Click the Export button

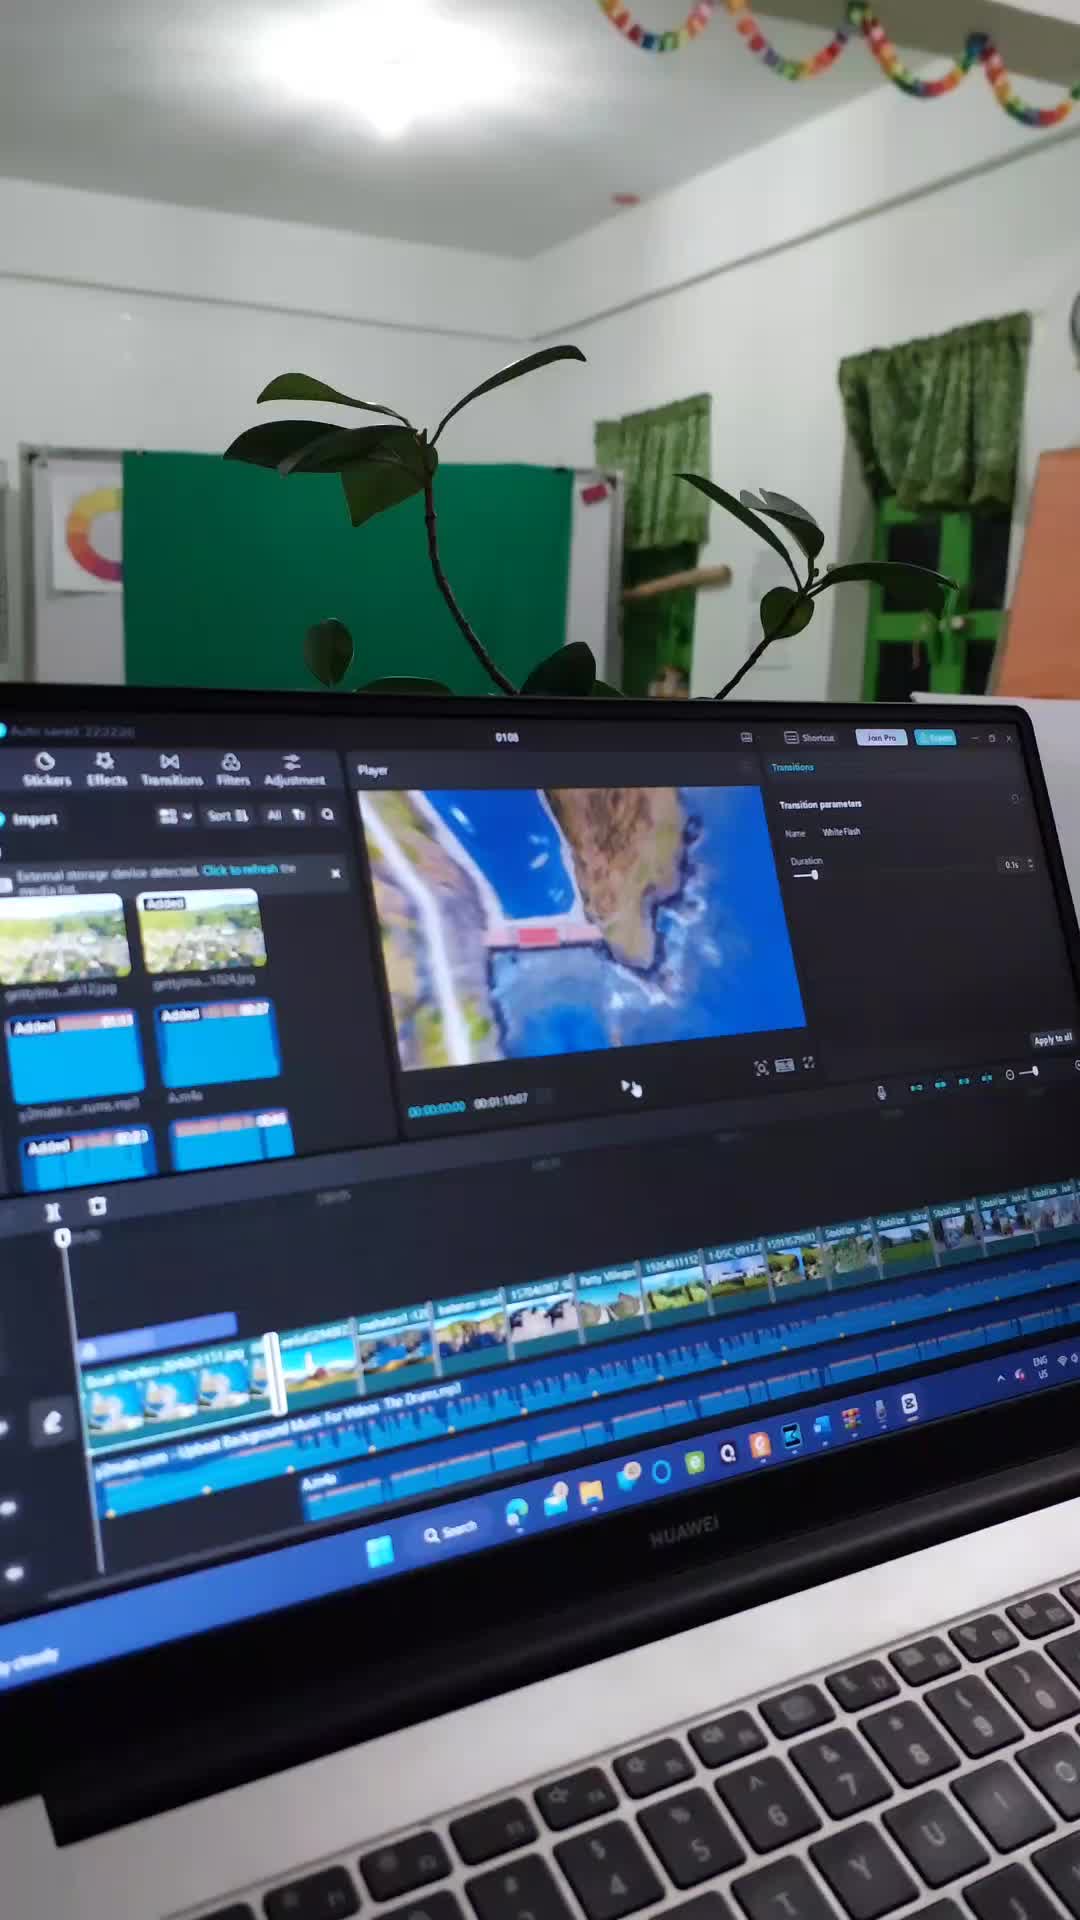936,737
